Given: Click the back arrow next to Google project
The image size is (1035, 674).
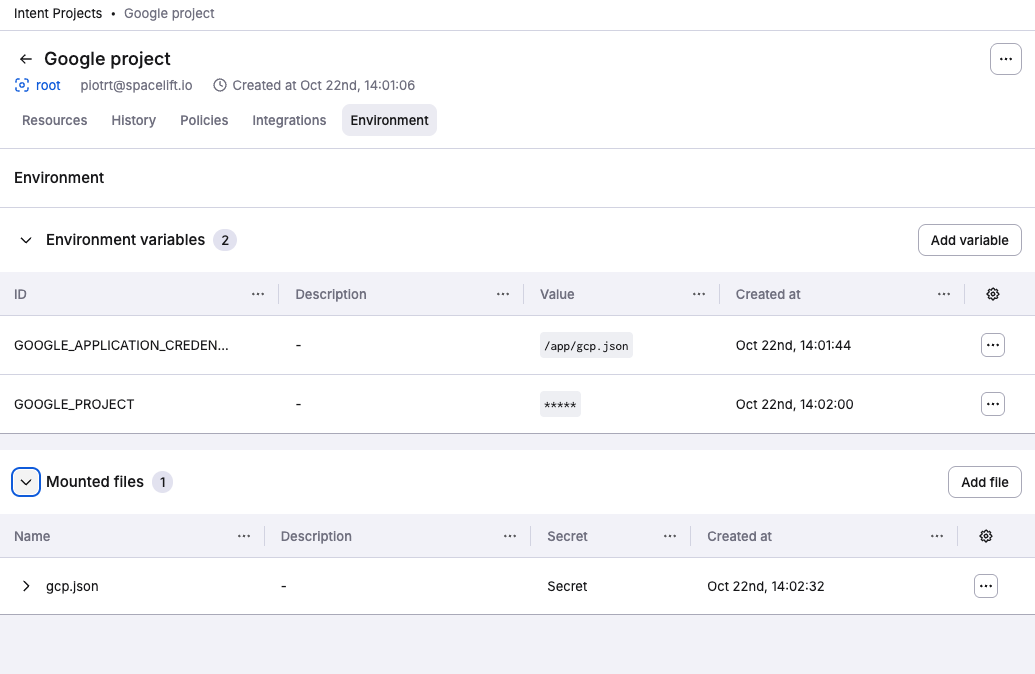Looking at the screenshot, I should pos(25,58).
